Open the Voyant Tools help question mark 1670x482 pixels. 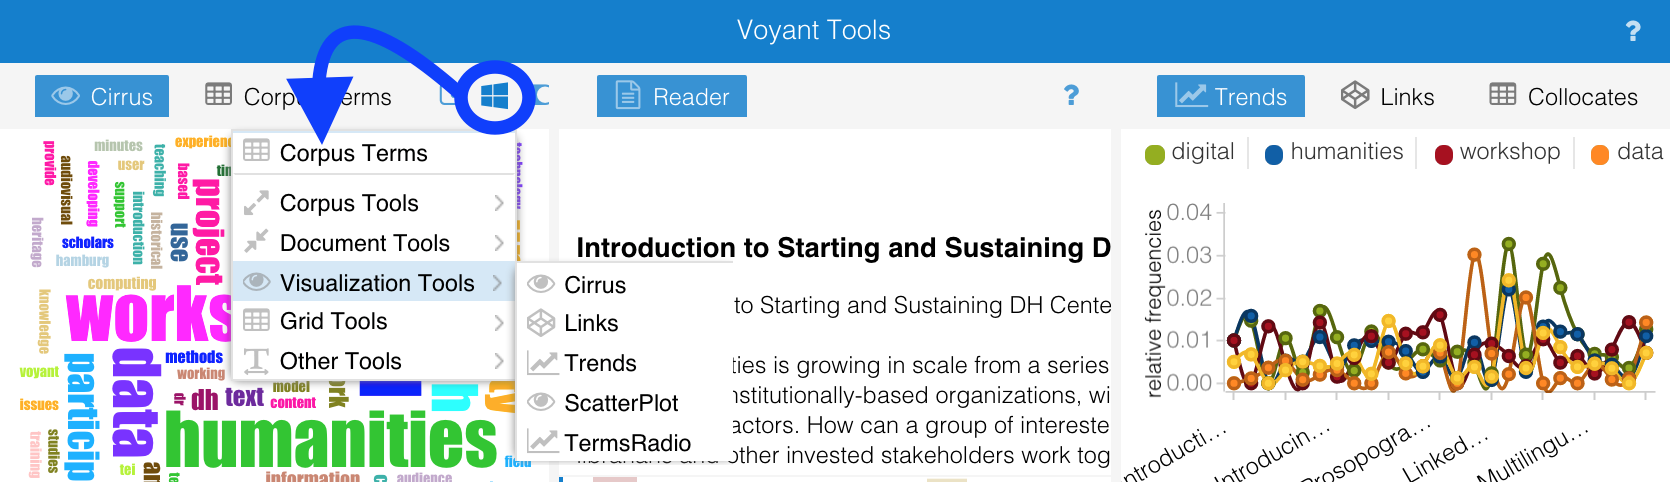pos(1633,31)
